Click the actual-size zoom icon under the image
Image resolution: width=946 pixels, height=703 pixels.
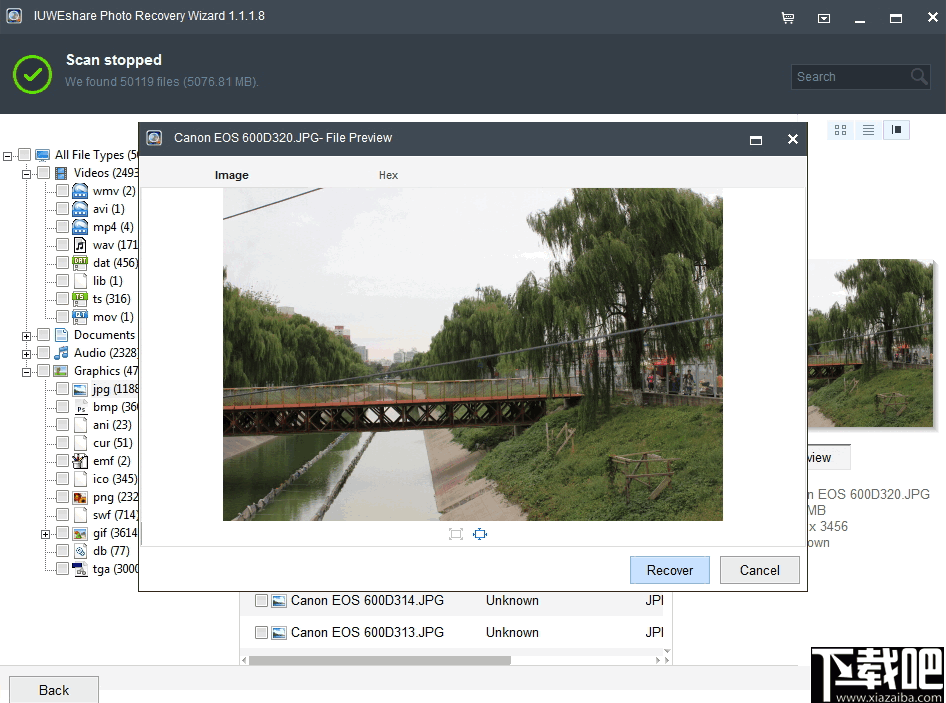480,534
